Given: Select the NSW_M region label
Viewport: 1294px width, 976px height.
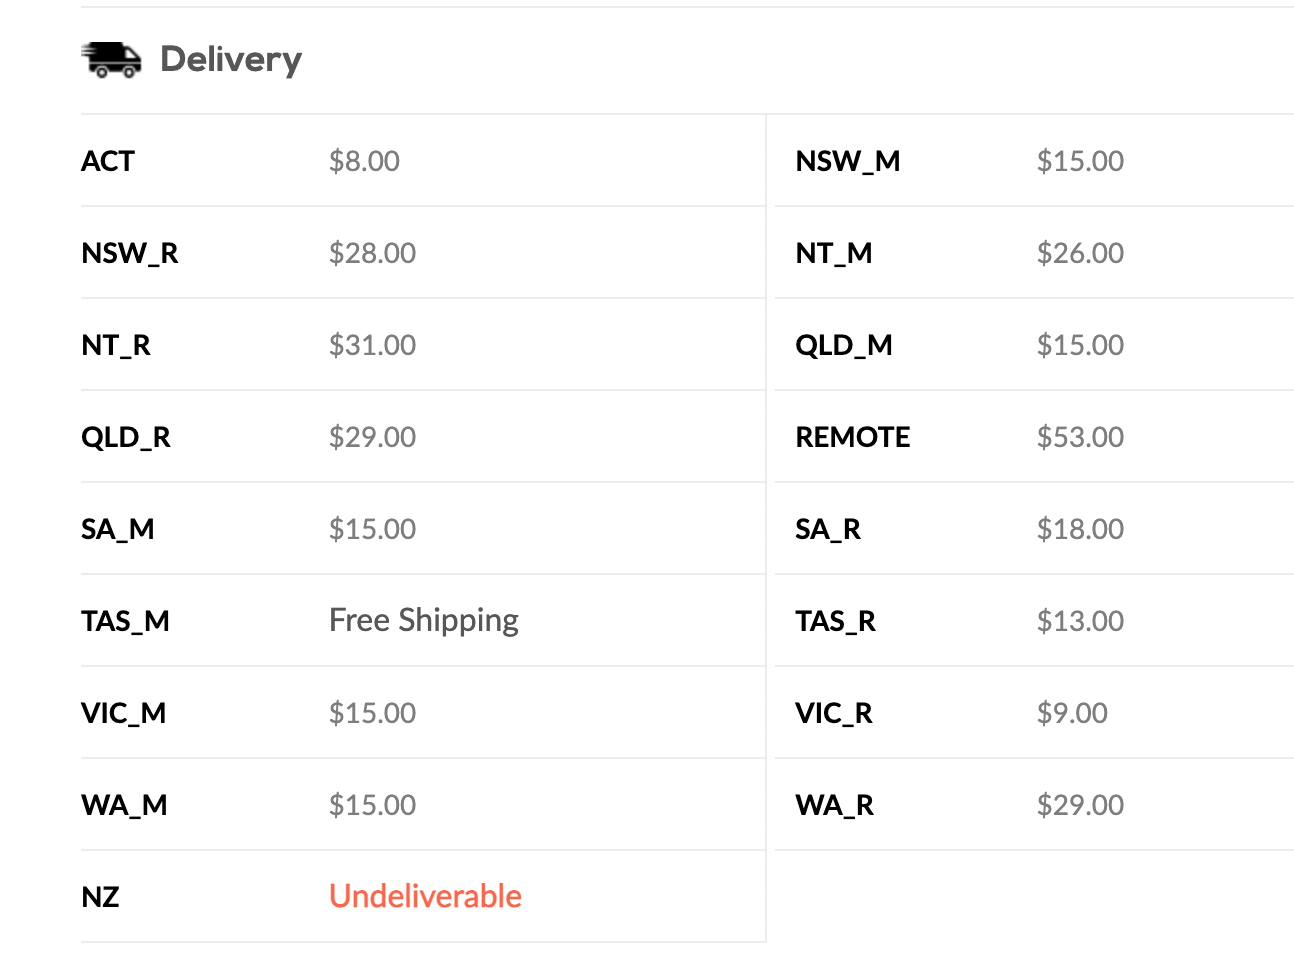Looking at the screenshot, I should click(x=848, y=161).
